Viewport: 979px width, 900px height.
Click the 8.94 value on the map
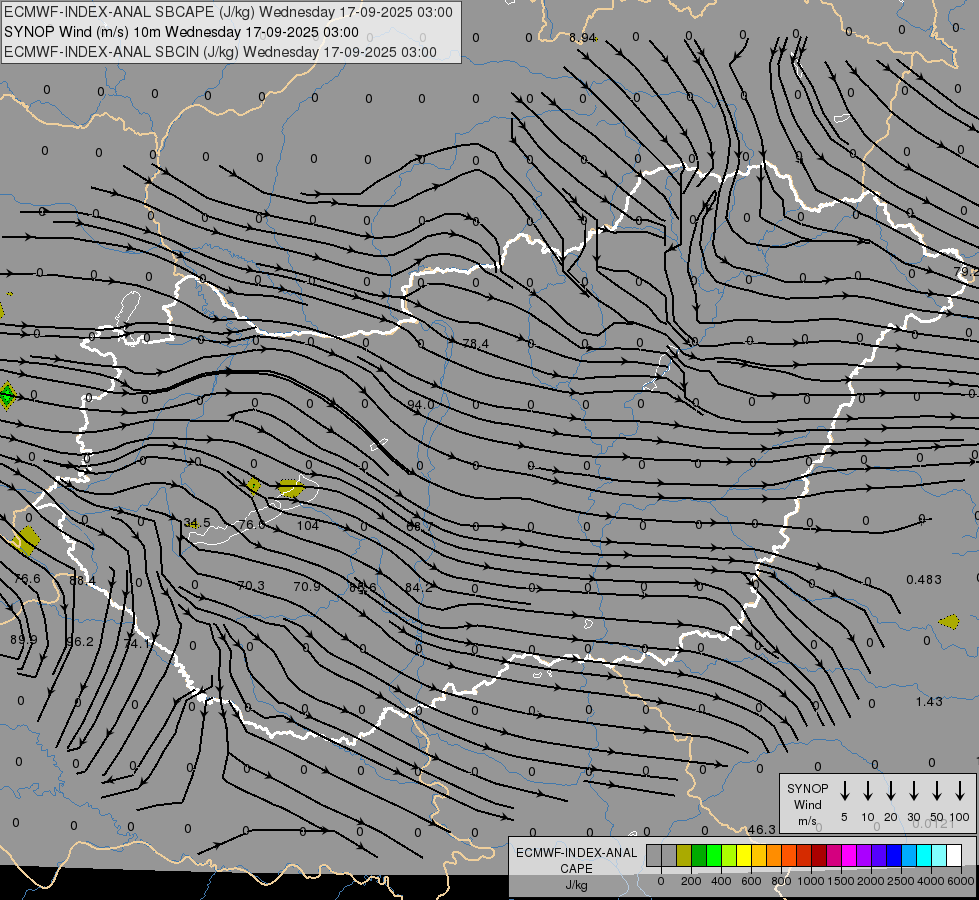pyautogui.click(x=582, y=37)
